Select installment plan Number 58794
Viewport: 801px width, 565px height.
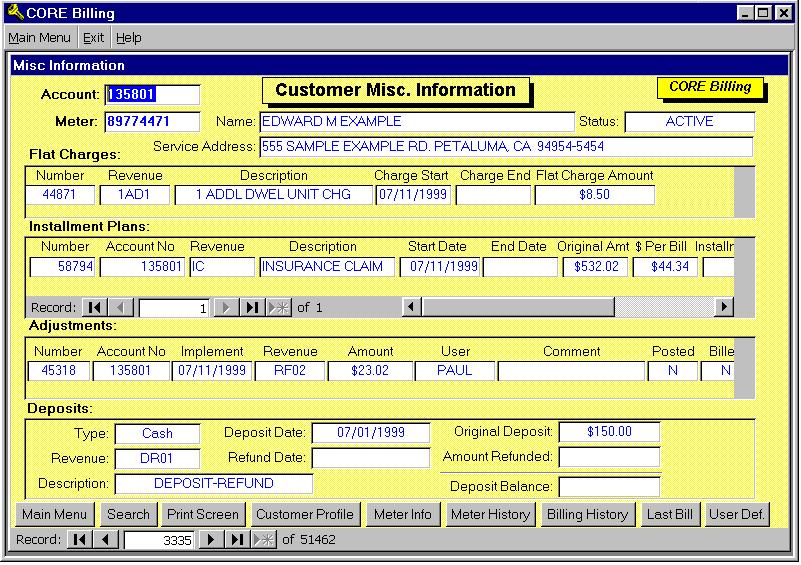click(x=62, y=267)
